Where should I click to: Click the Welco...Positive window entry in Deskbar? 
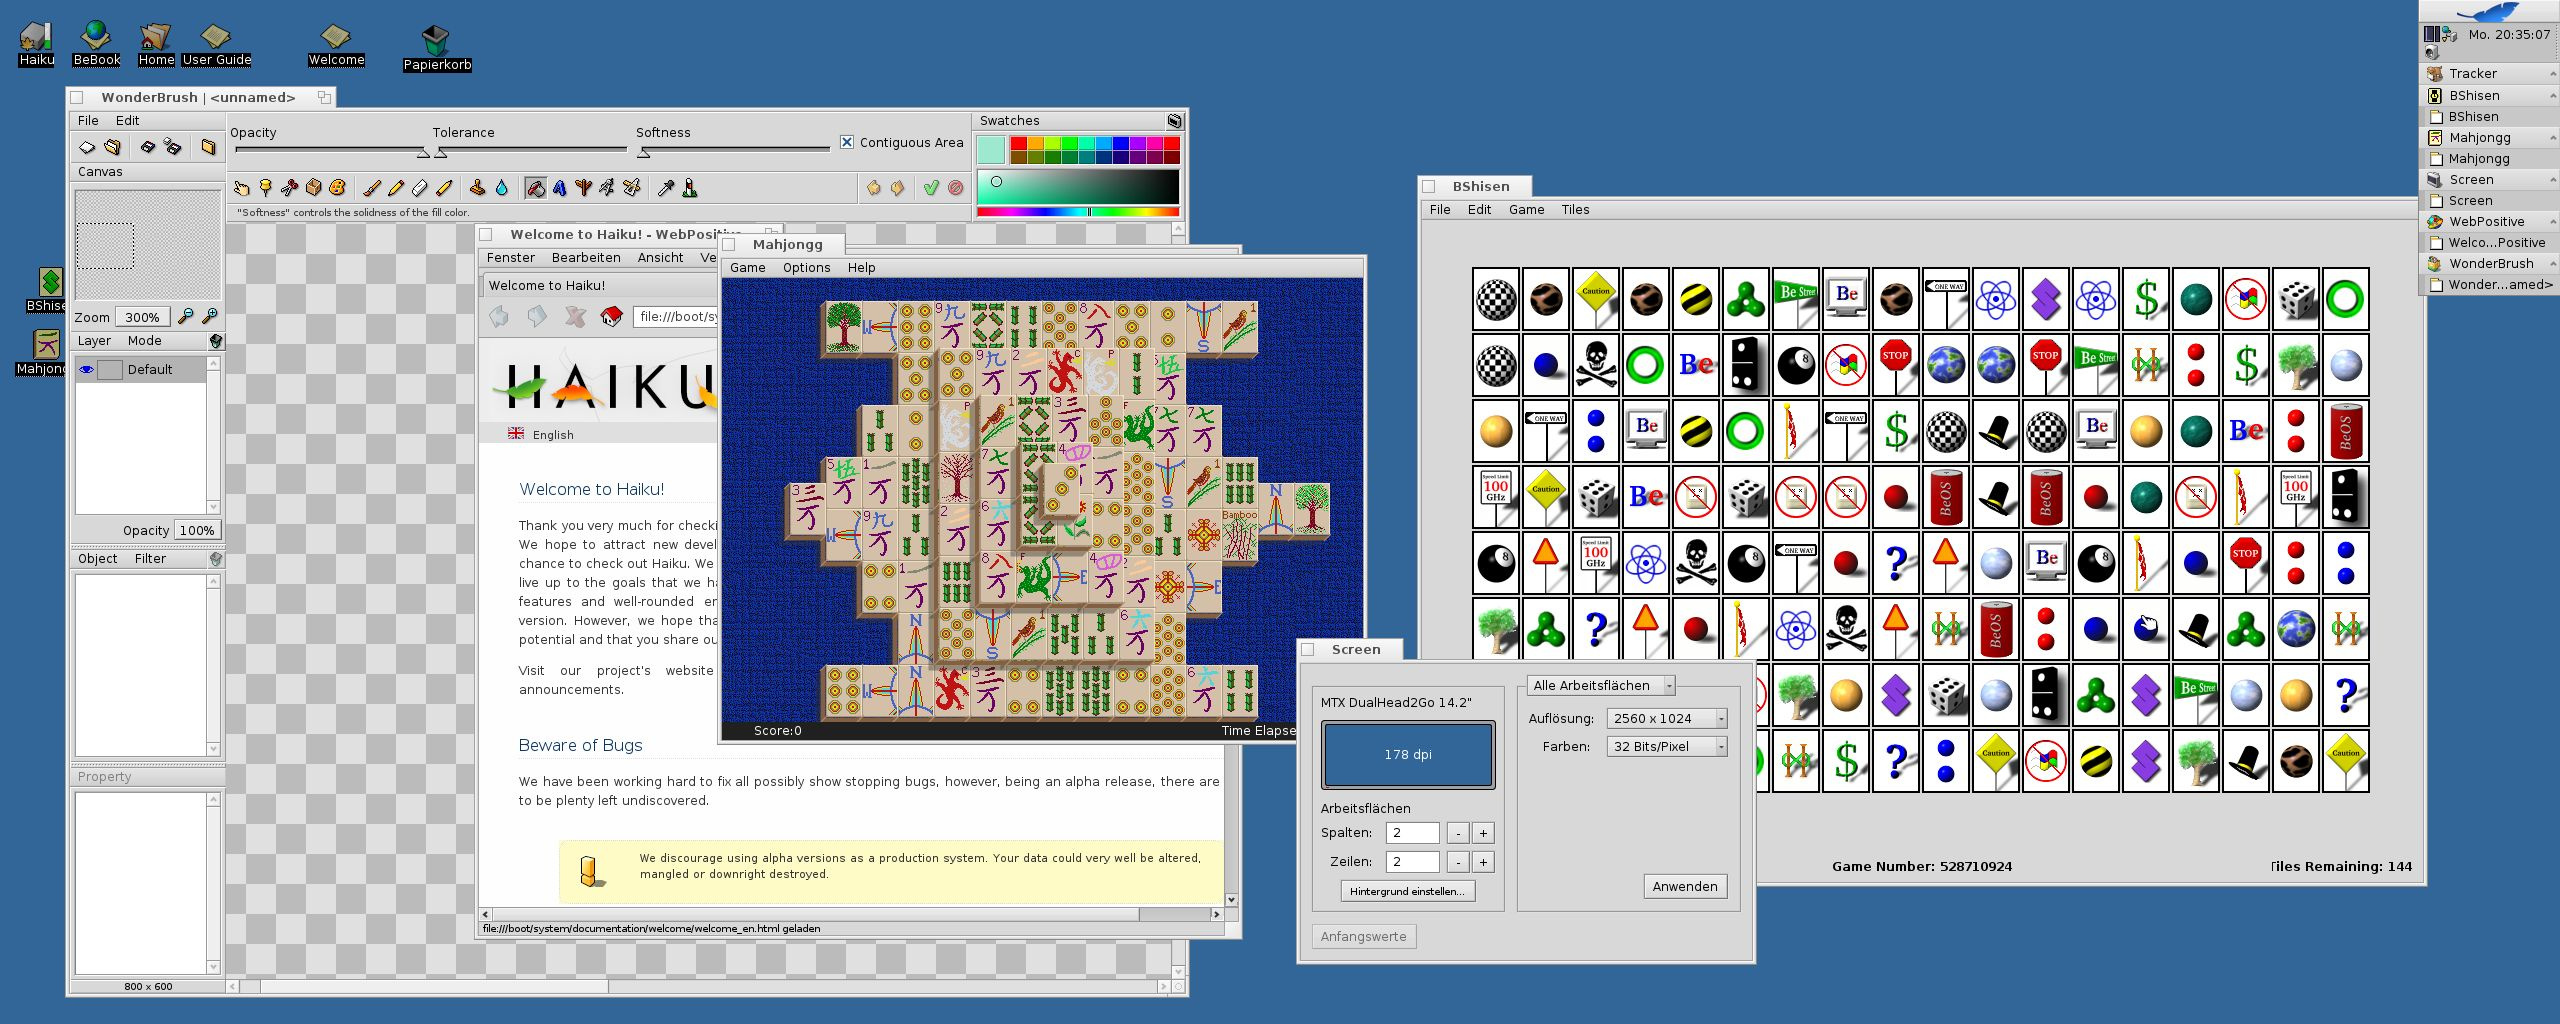click(x=2488, y=242)
